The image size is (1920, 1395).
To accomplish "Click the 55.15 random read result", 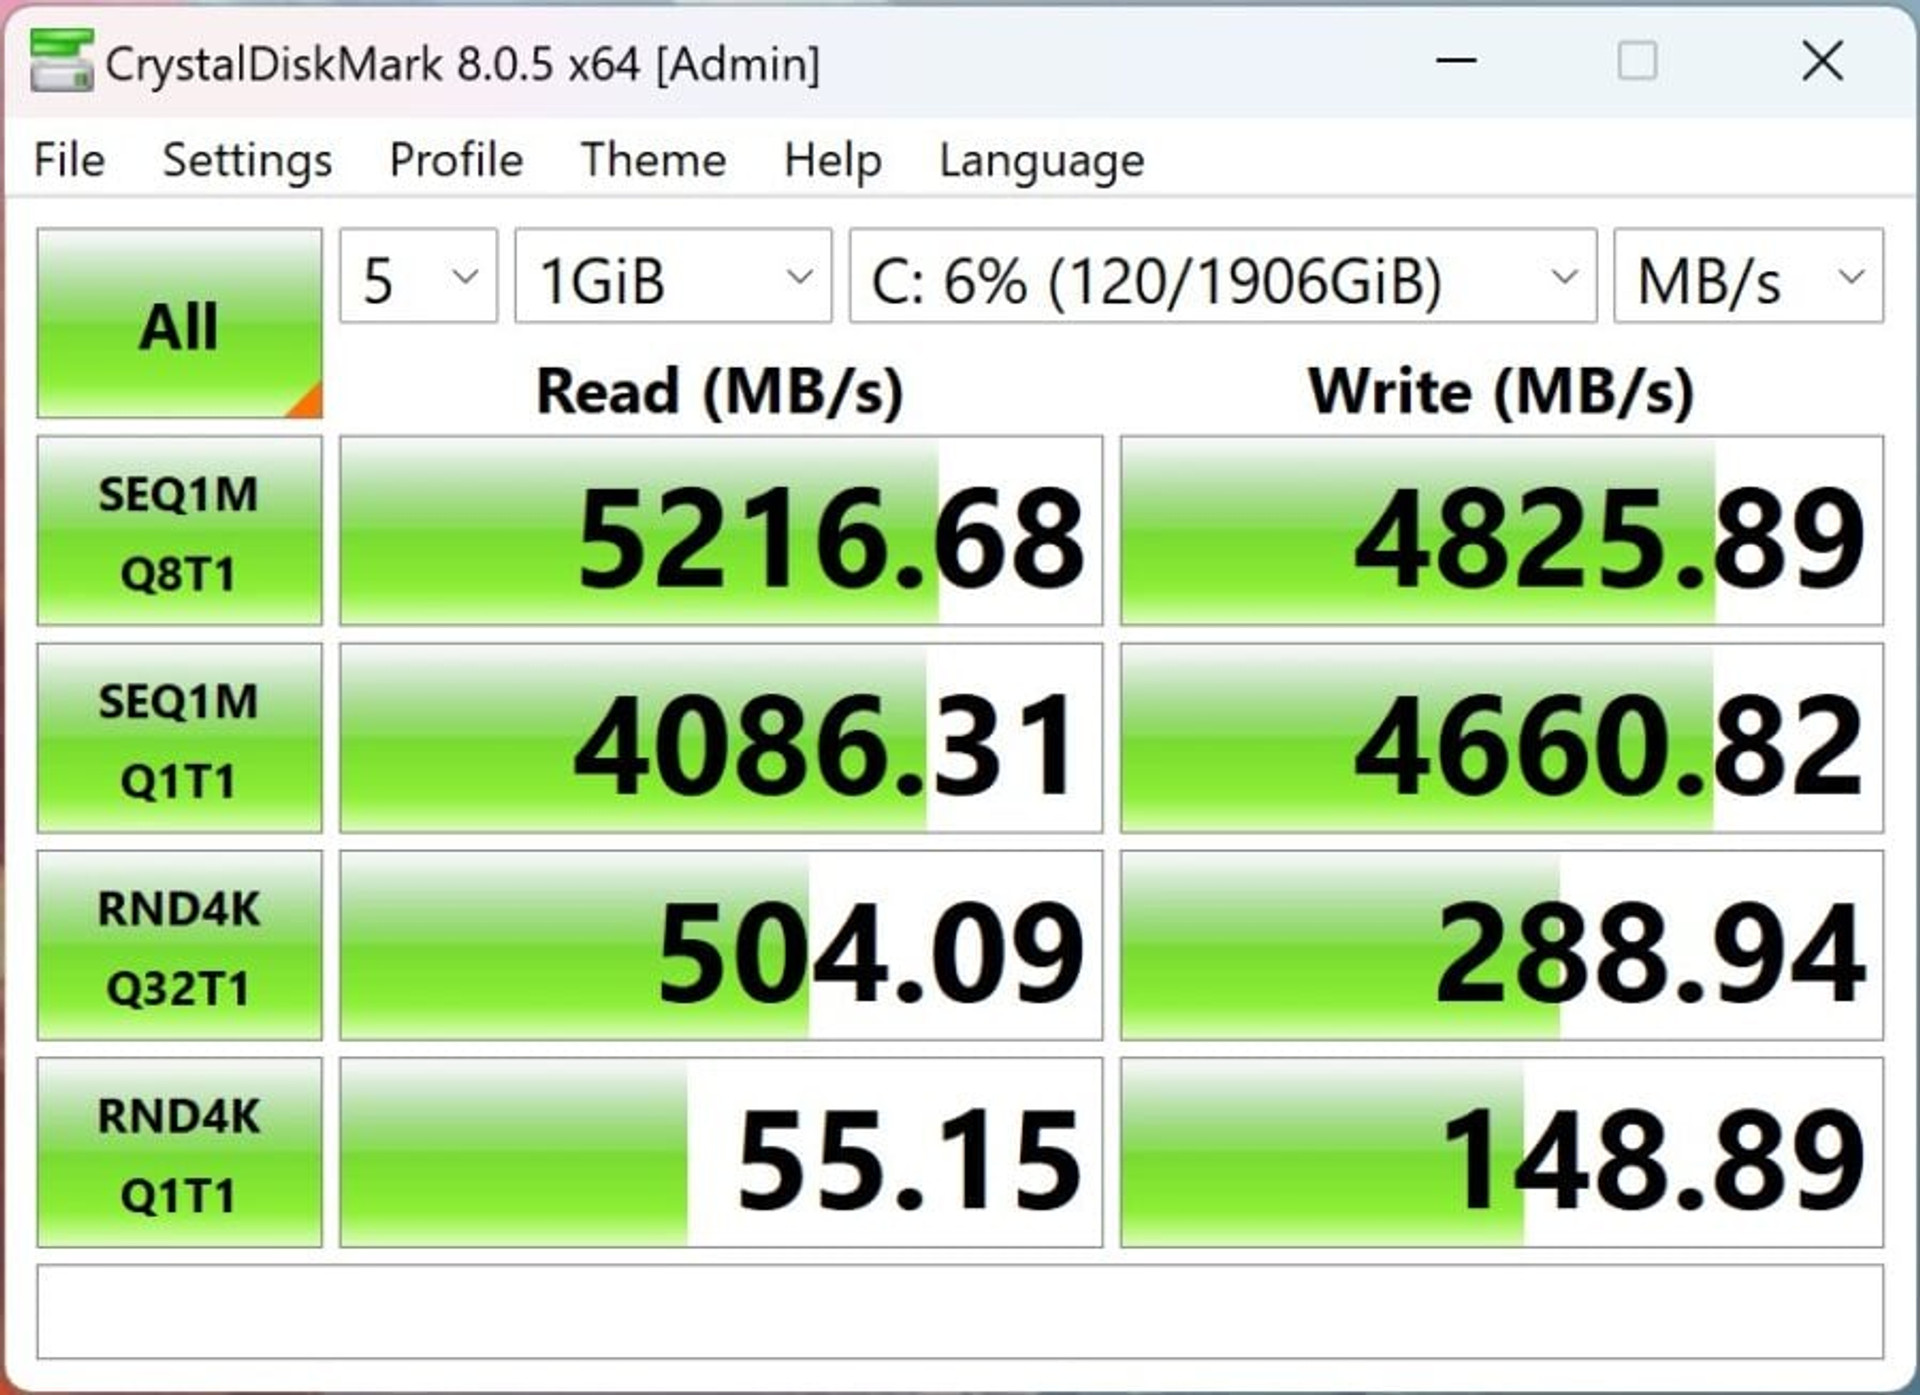I will 721,1153.
